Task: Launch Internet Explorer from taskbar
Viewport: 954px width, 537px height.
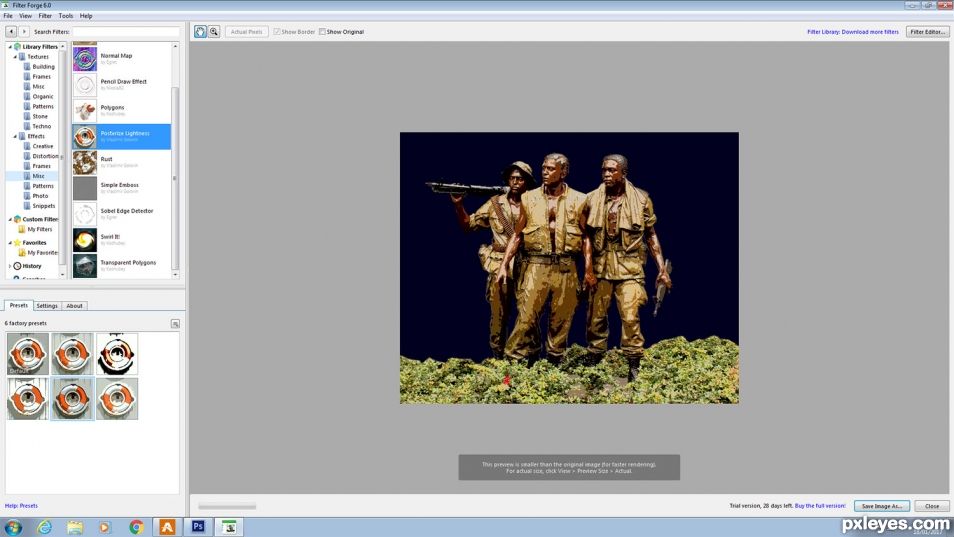Action: [x=44, y=527]
